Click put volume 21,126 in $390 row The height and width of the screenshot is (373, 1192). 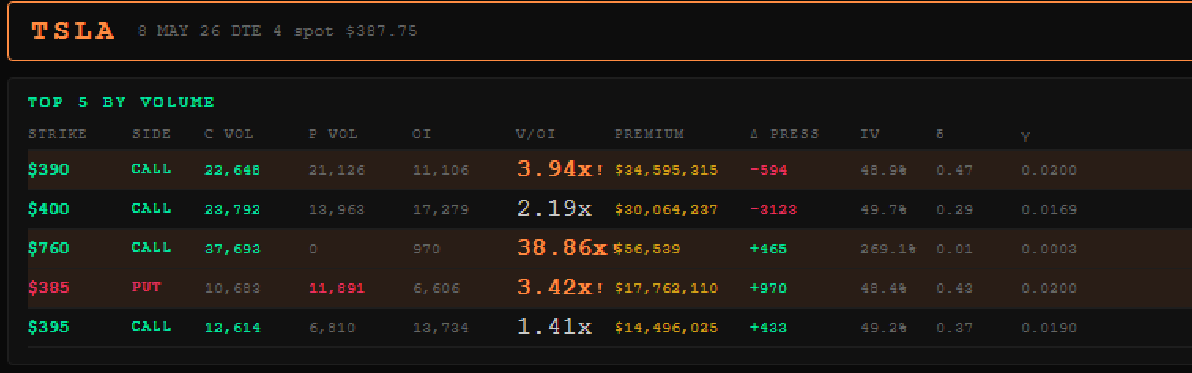pos(337,170)
